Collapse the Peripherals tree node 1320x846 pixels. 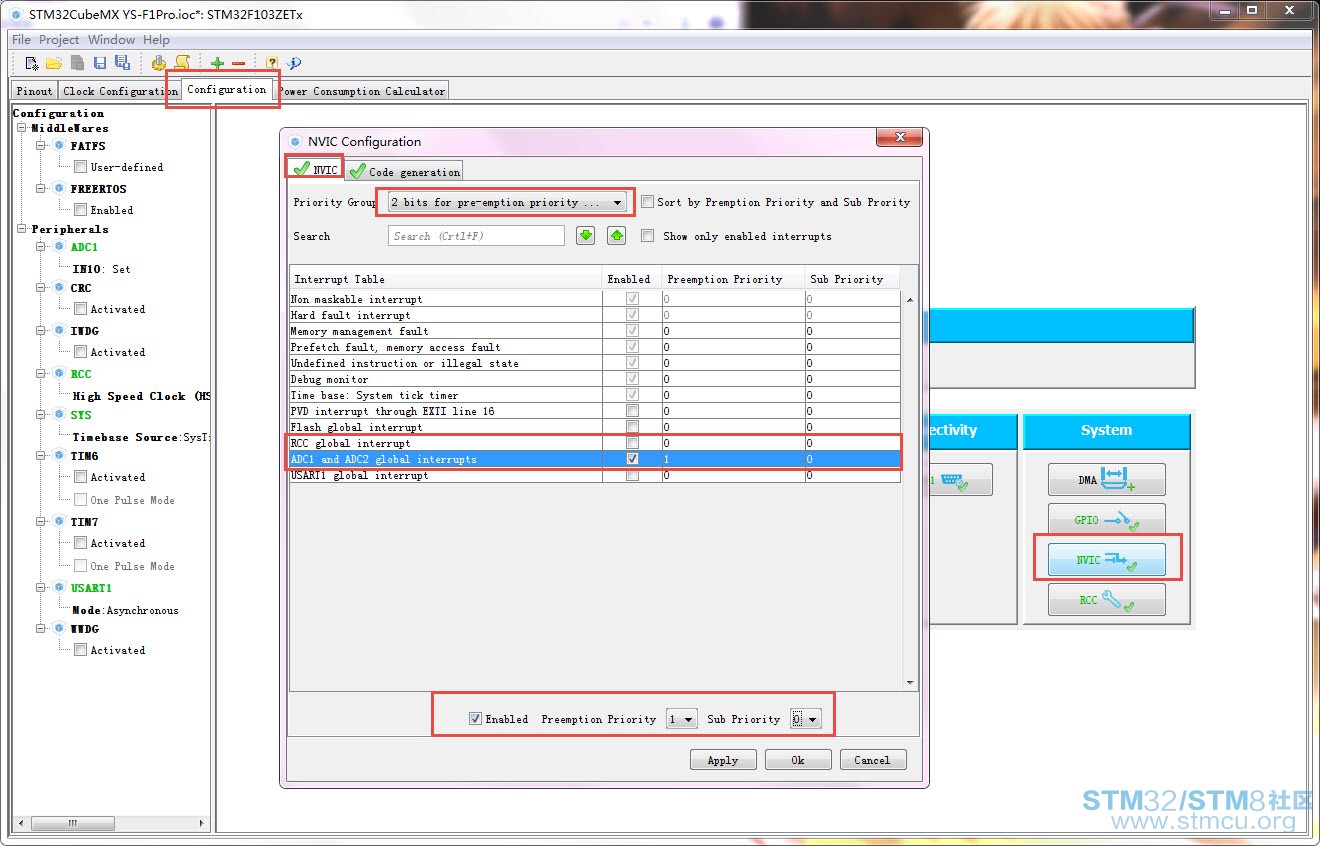pos(22,229)
